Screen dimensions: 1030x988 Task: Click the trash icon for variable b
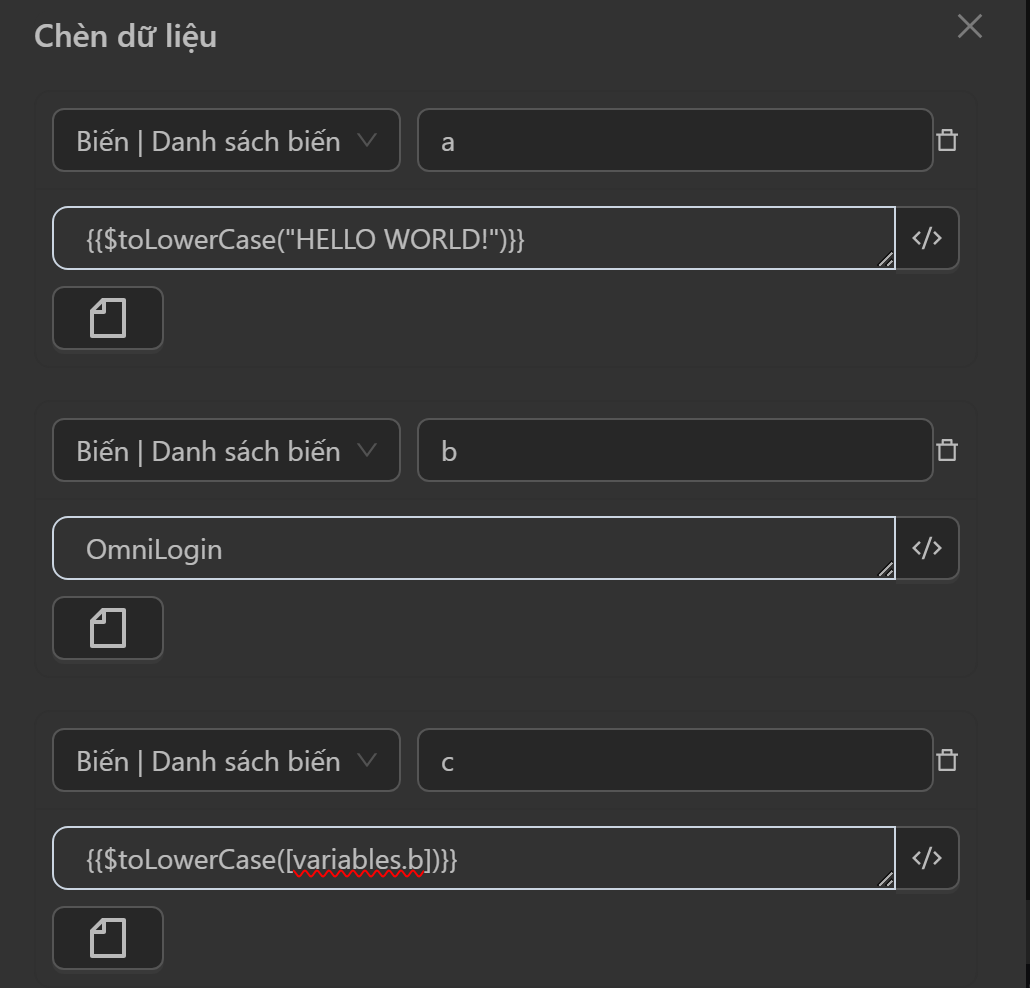(946, 450)
